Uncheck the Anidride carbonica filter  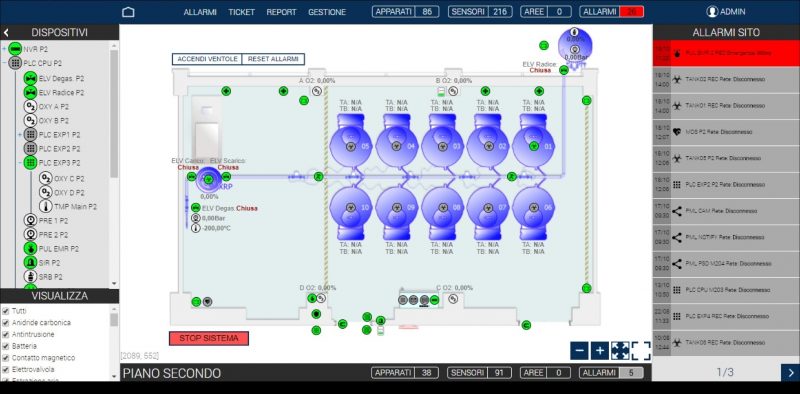pyautogui.click(x=6, y=323)
